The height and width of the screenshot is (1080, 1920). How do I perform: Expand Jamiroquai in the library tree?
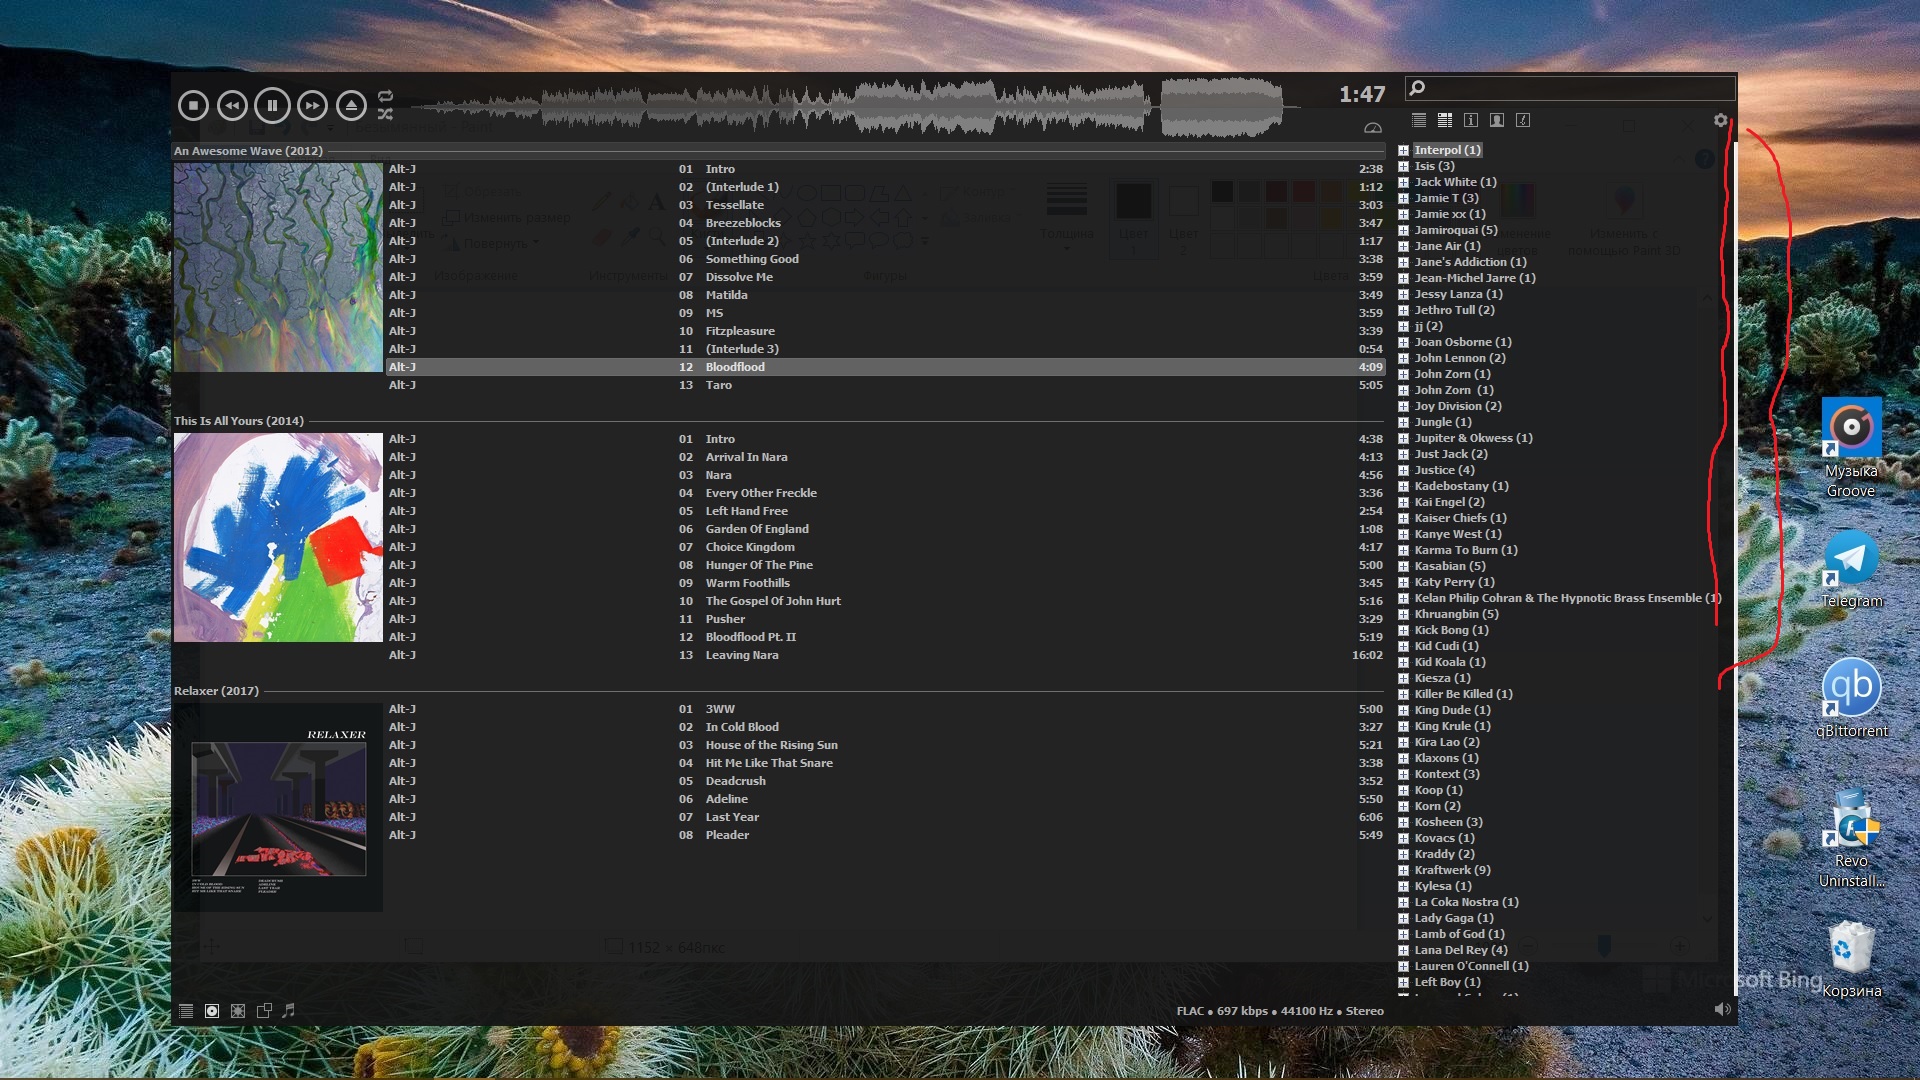pos(1403,230)
